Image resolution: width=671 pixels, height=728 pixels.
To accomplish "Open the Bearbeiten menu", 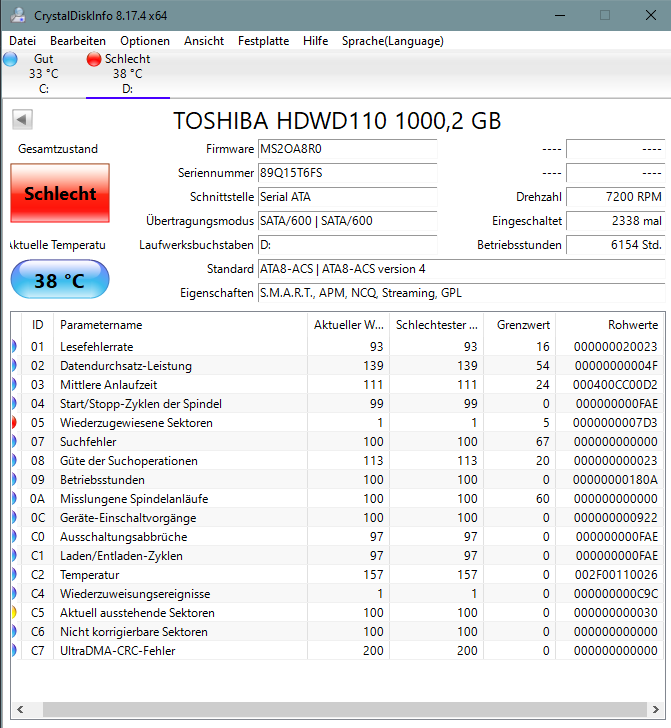I will pyautogui.click(x=78, y=41).
